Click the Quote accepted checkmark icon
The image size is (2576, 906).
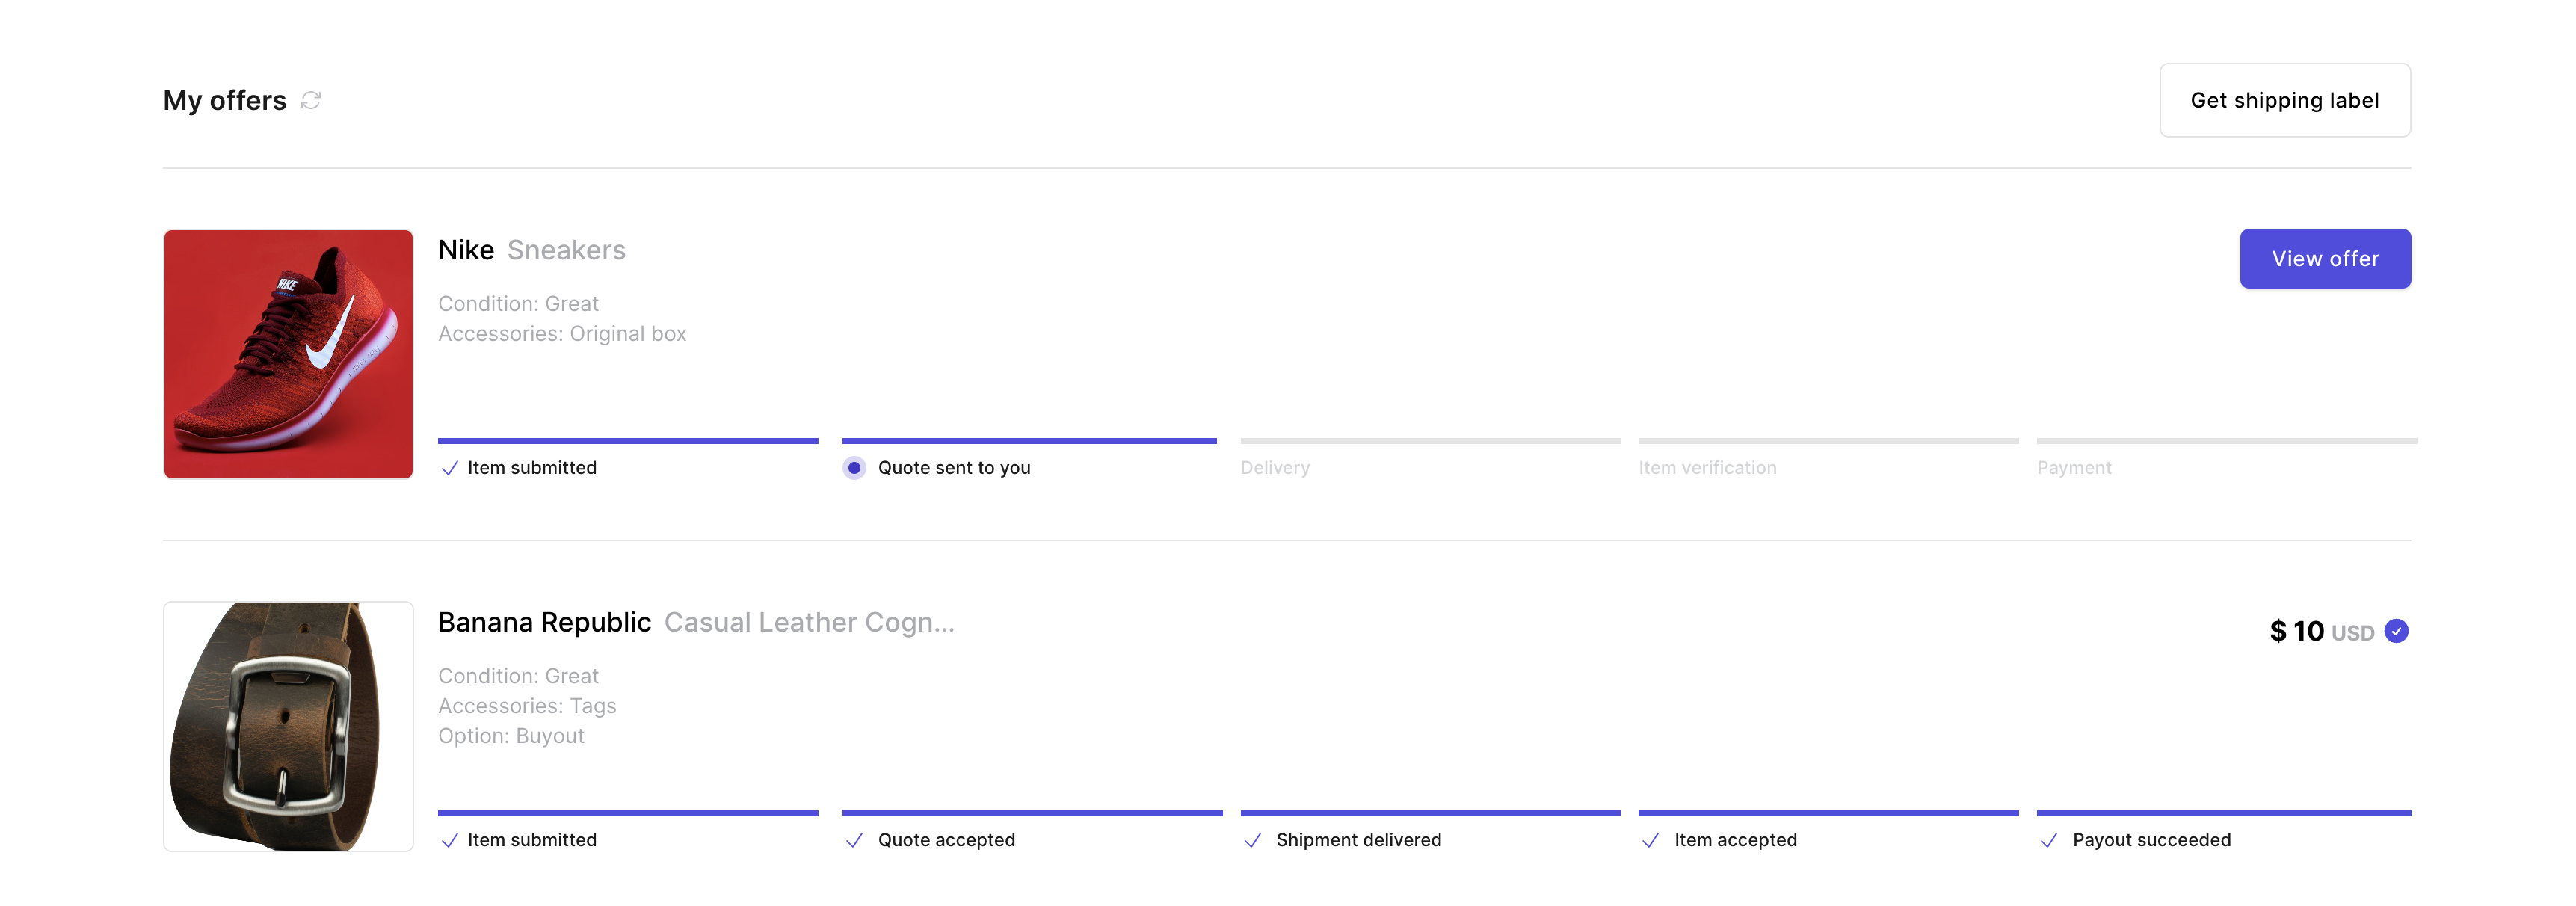point(854,840)
